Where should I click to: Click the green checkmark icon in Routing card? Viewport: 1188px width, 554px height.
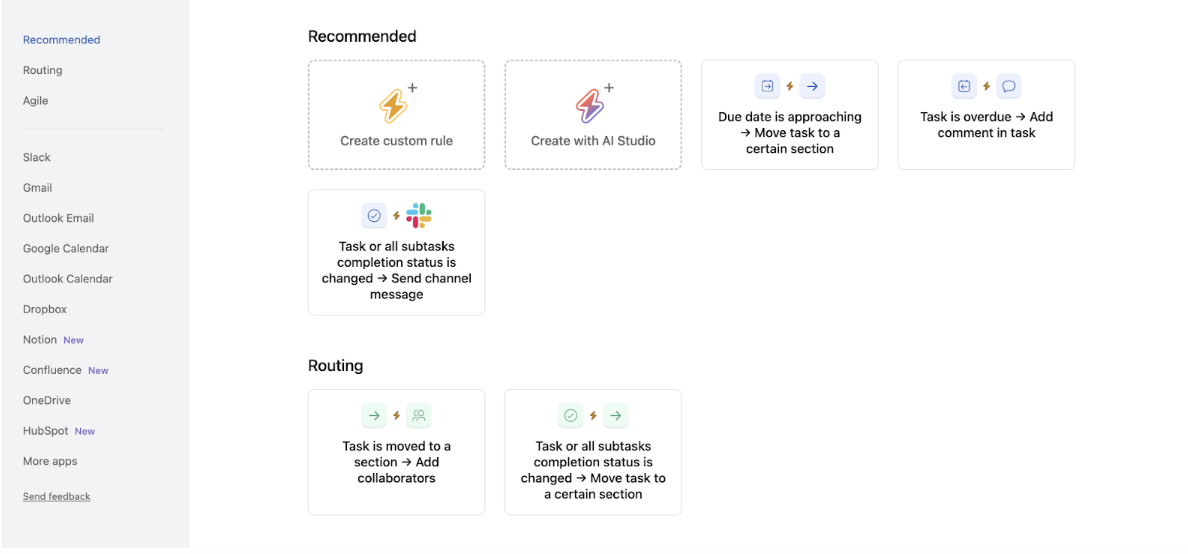coord(571,415)
